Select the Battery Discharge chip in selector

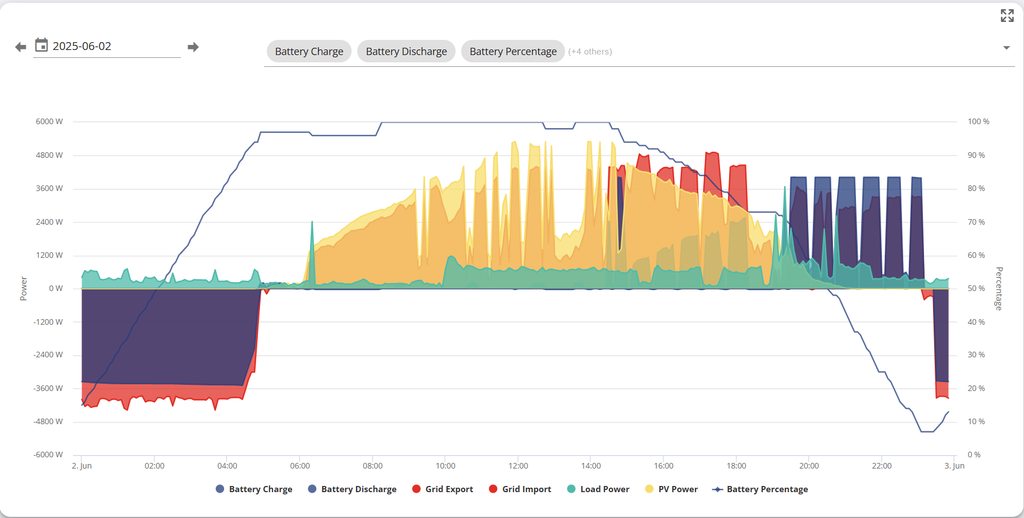(x=406, y=52)
